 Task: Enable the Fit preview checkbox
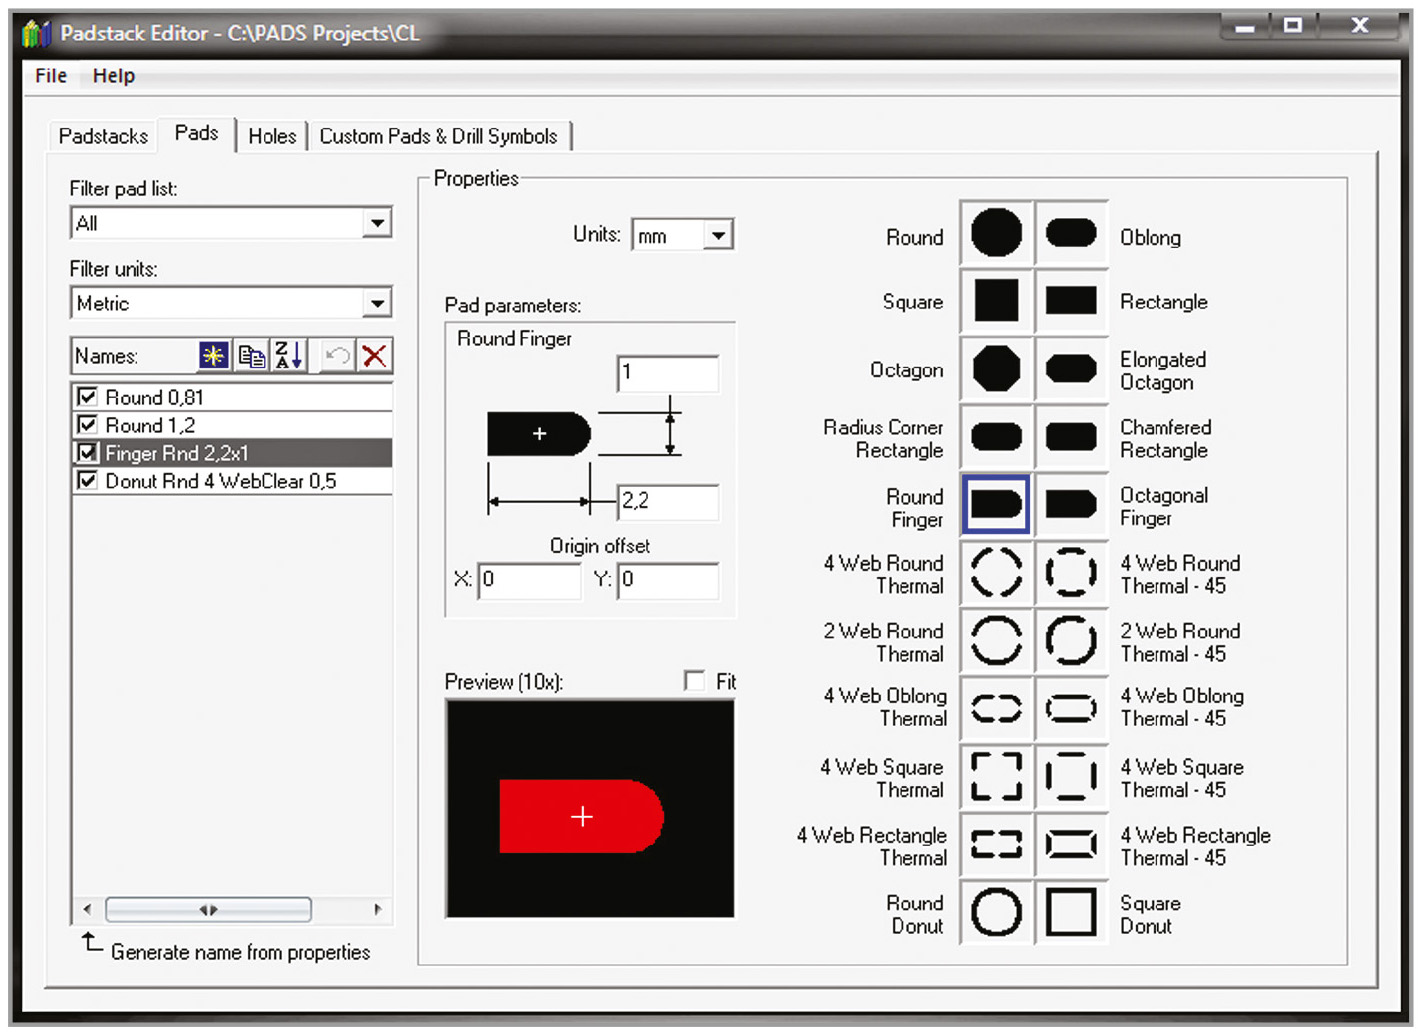(694, 681)
